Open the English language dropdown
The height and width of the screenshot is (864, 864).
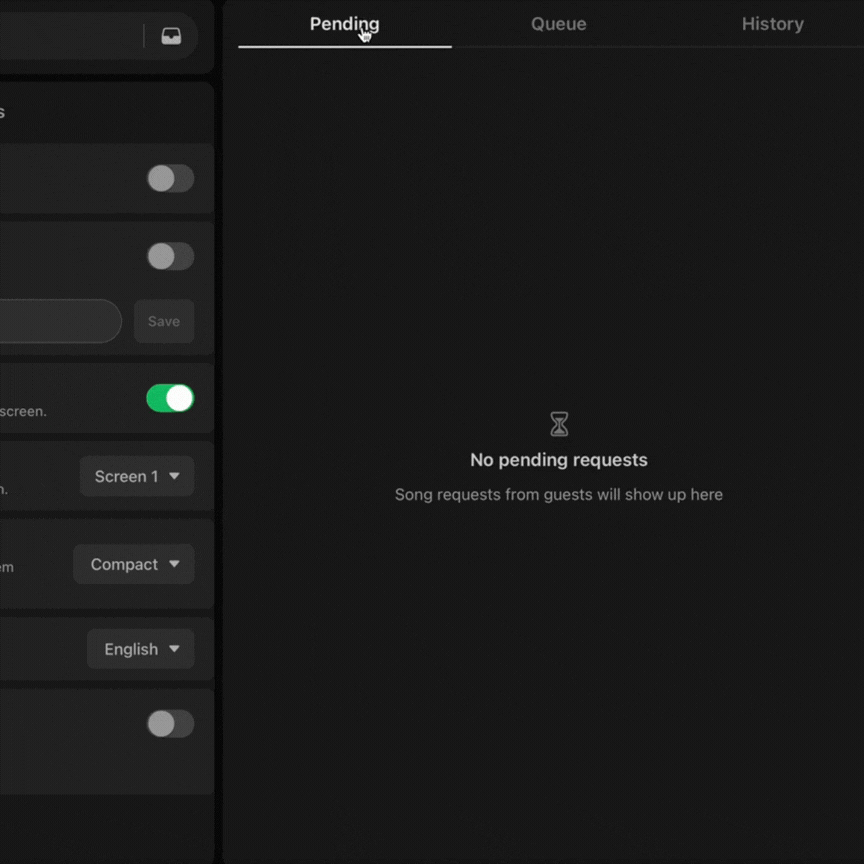click(141, 649)
